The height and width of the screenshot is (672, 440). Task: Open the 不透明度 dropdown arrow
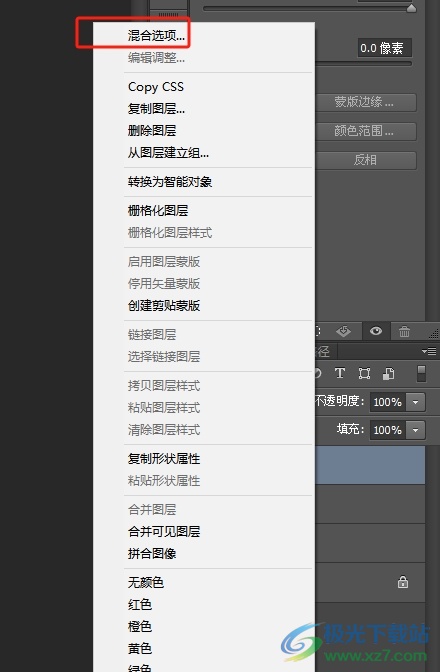tap(415, 402)
